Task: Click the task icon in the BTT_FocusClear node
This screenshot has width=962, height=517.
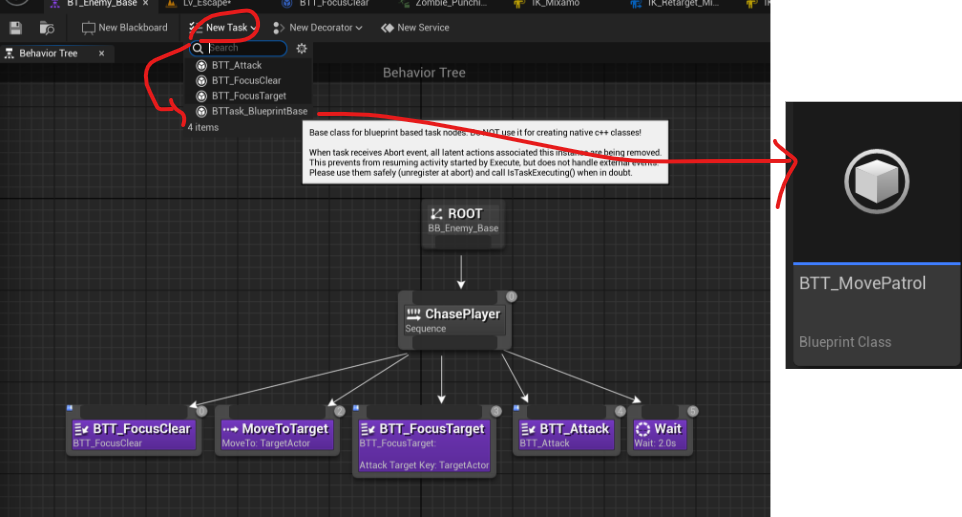Action: [x=82, y=429]
